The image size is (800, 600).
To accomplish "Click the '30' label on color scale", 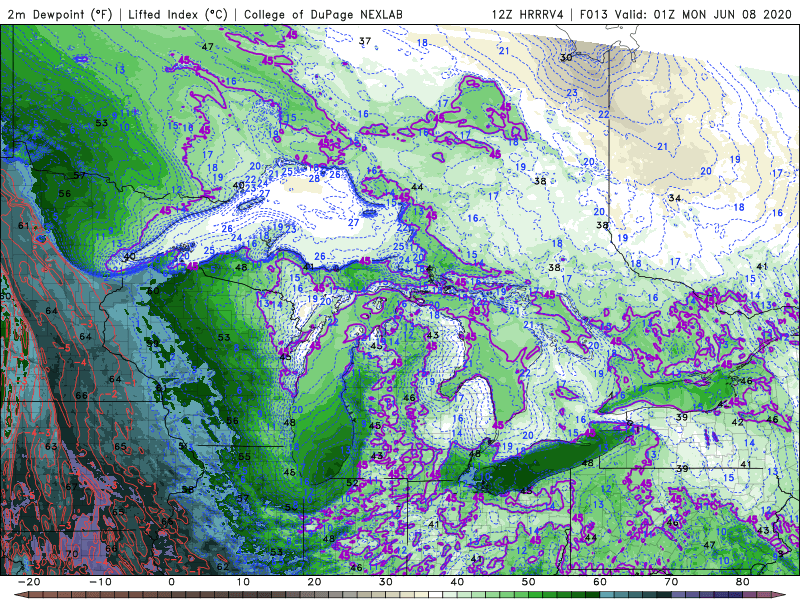I will pyautogui.click(x=386, y=582).
